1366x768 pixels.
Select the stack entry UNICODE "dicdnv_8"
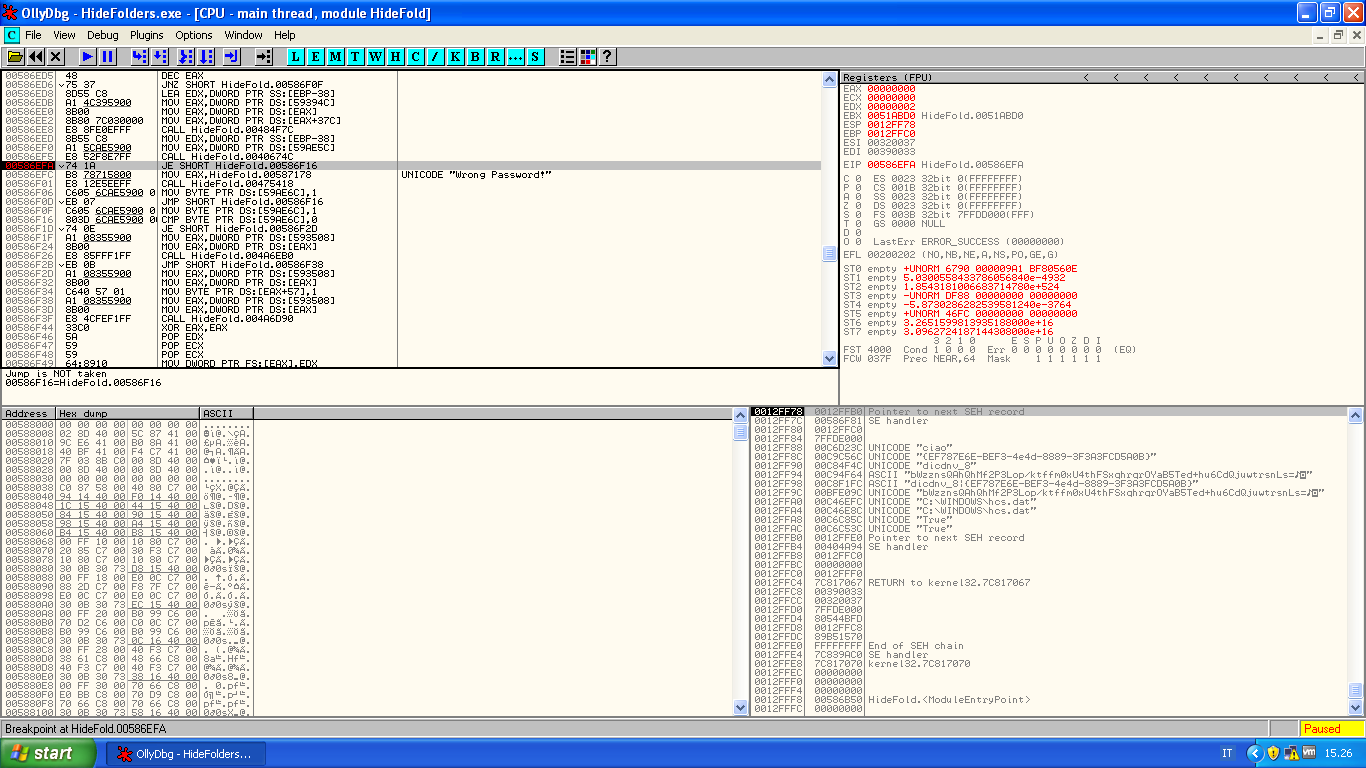(1050, 465)
